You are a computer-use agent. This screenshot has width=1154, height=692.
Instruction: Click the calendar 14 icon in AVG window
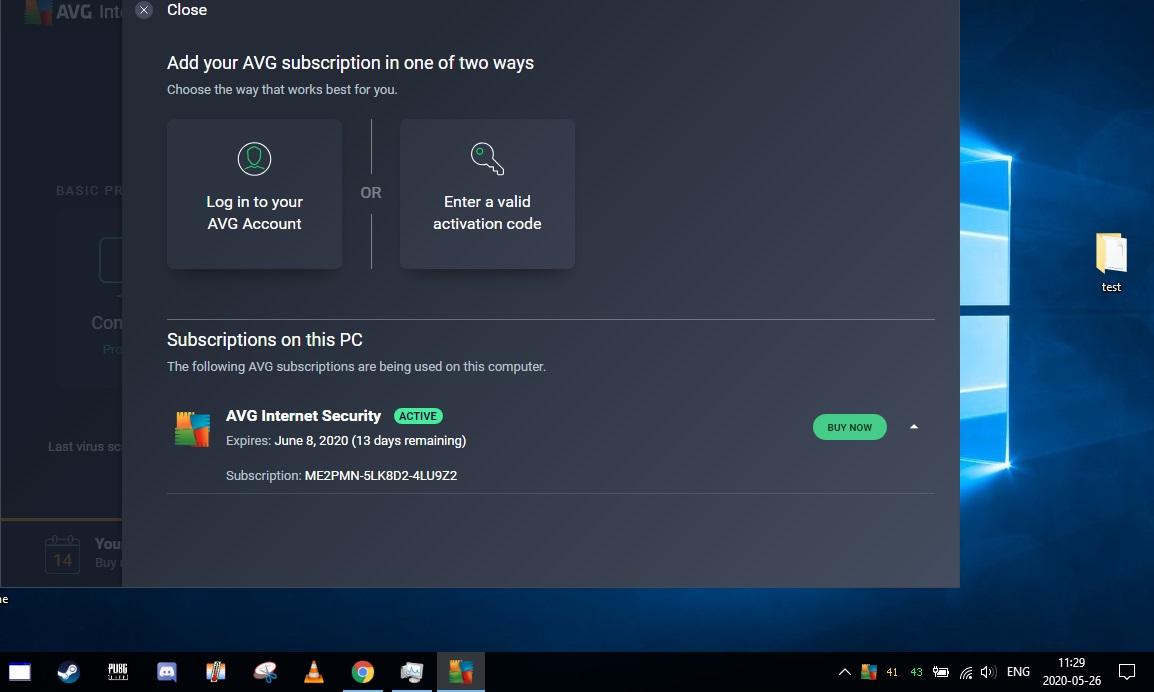point(63,554)
